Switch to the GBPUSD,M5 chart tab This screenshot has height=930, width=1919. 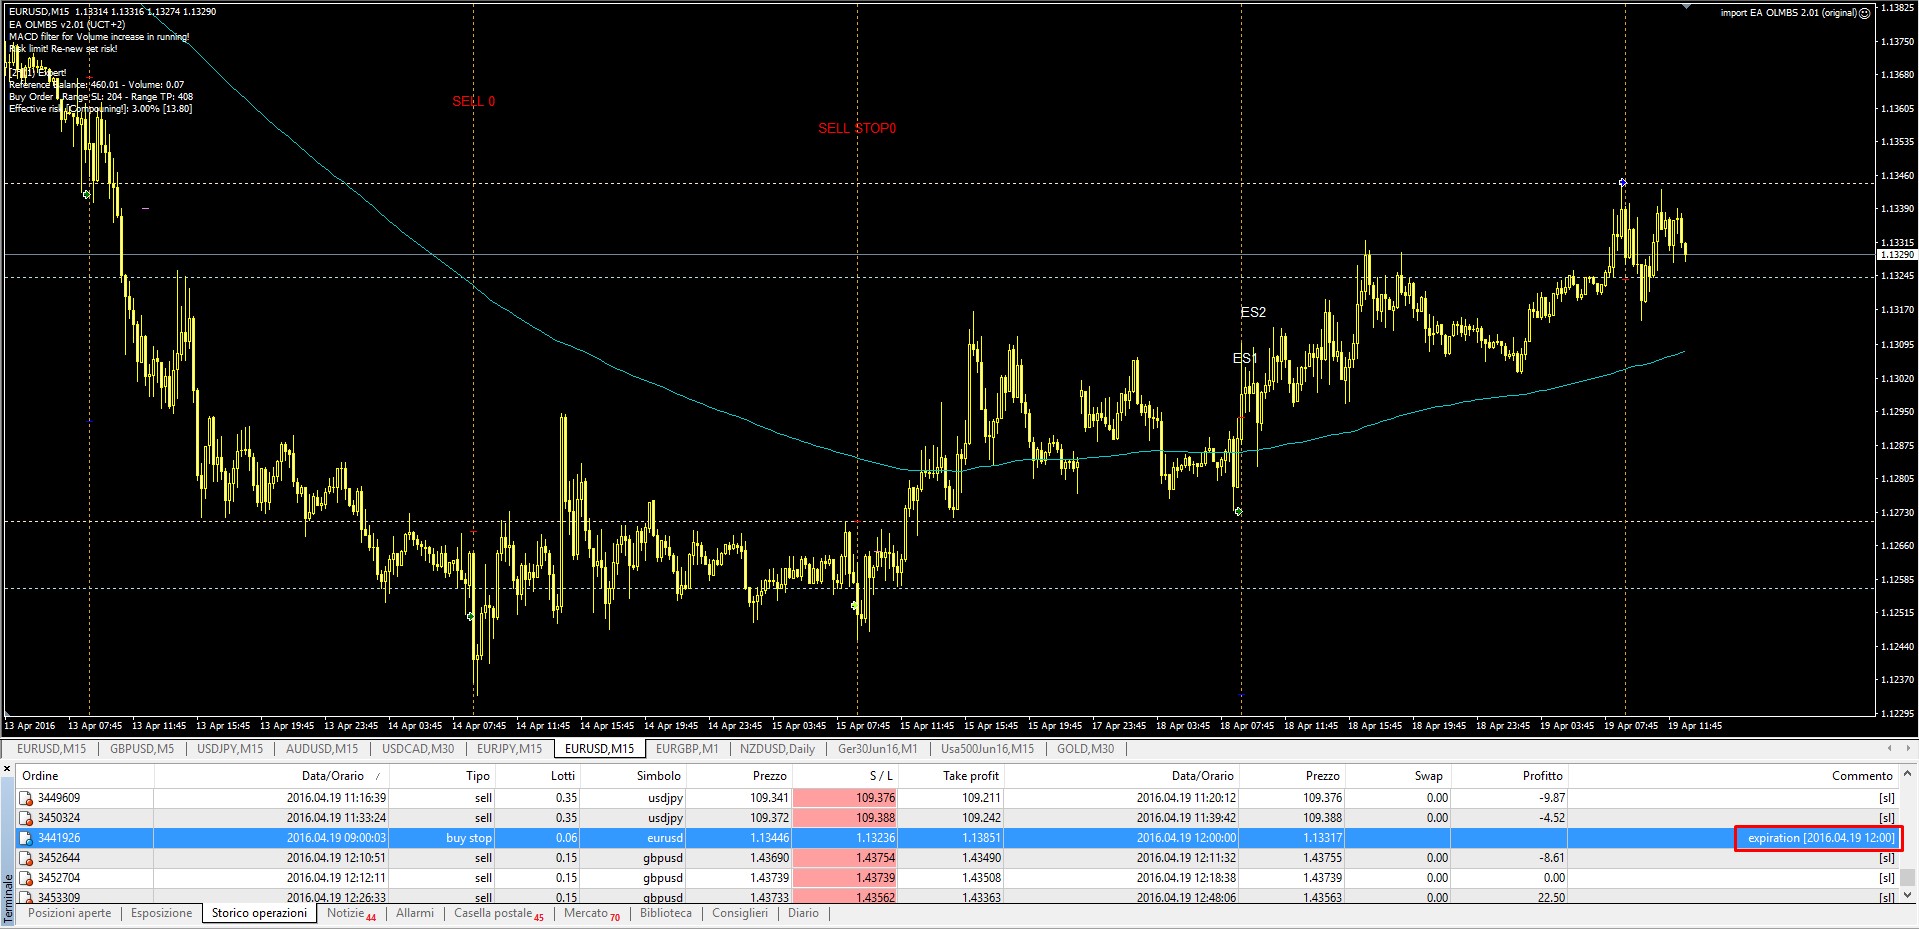click(x=142, y=749)
